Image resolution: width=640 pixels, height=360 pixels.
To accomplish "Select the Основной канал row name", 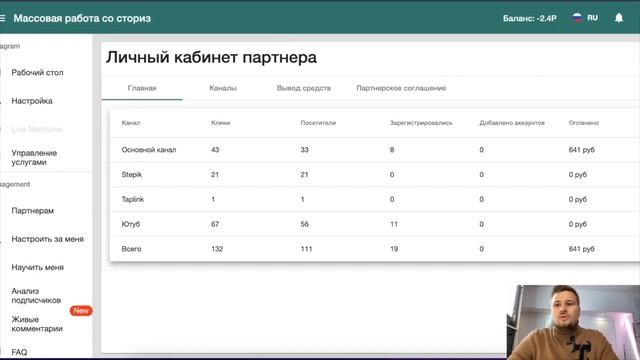I will (x=149, y=149).
